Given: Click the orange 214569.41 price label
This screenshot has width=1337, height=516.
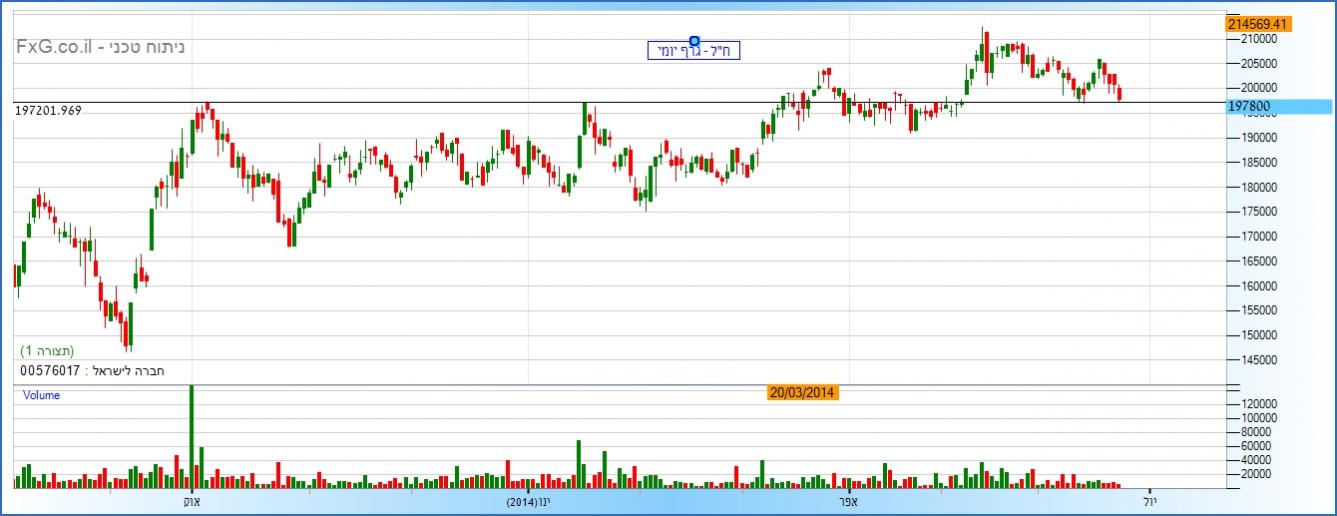Looking at the screenshot, I should (x=1260, y=24).
